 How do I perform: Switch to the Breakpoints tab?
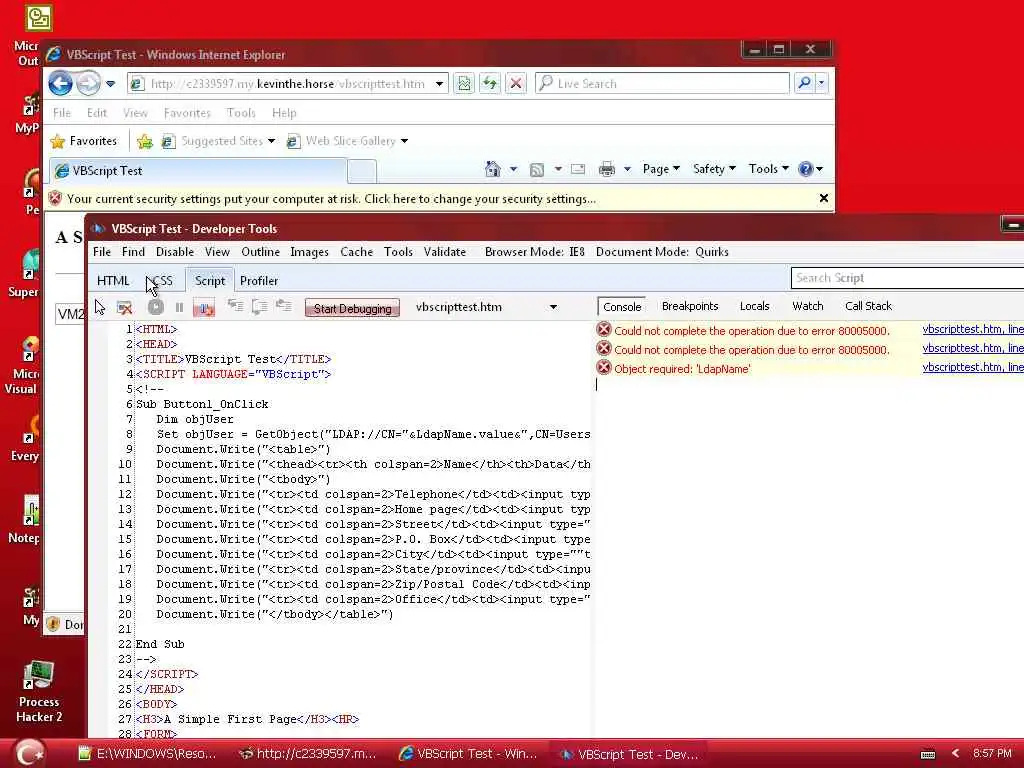pyautogui.click(x=690, y=306)
